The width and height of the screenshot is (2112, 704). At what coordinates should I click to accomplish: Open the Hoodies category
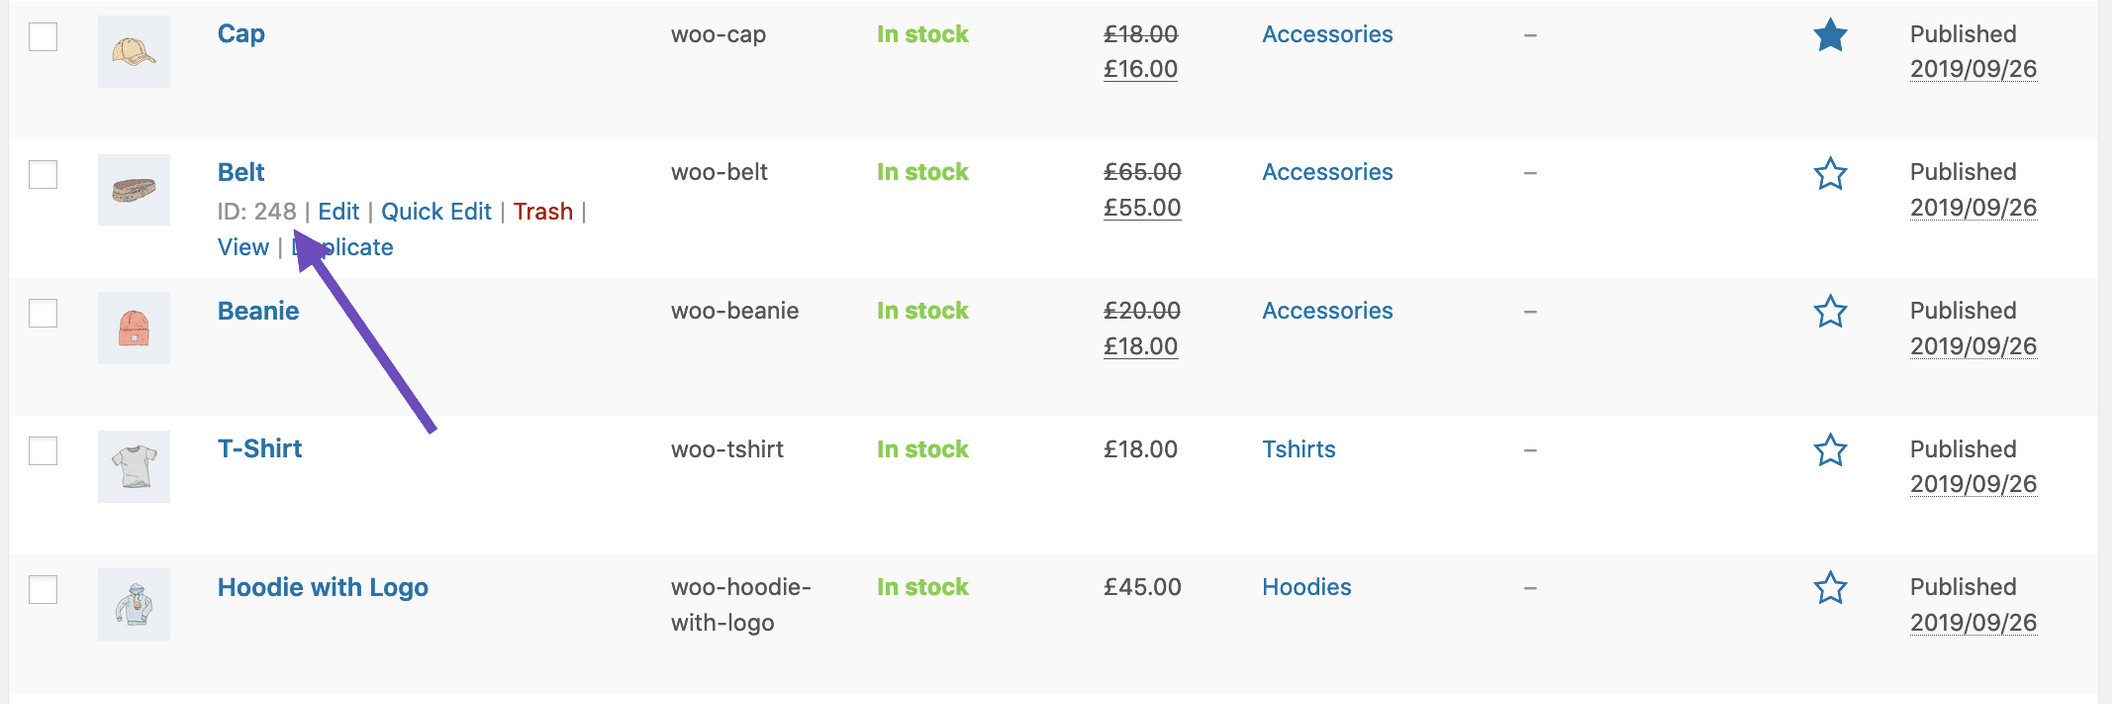(1305, 587)
